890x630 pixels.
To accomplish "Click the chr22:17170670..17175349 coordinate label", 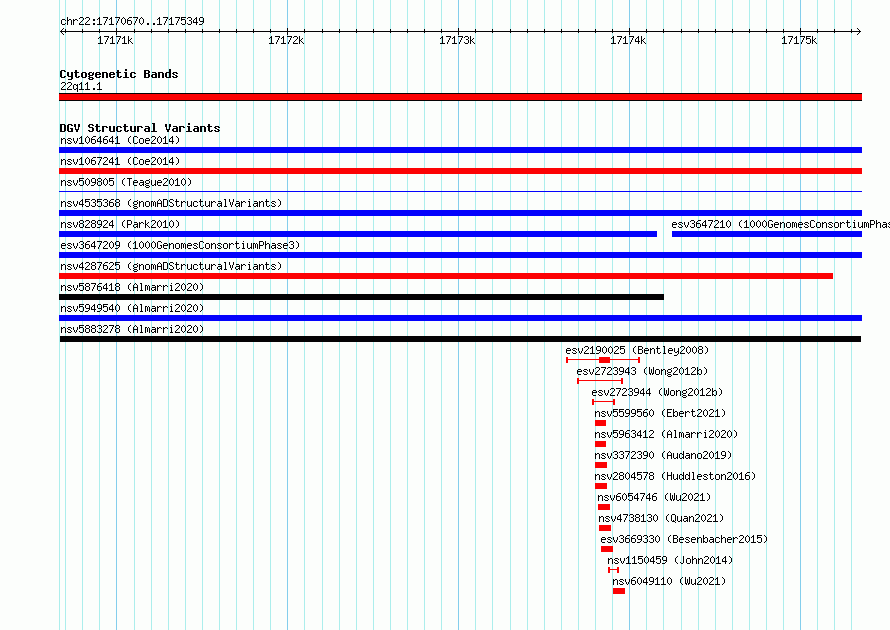I will coord(132,21).
